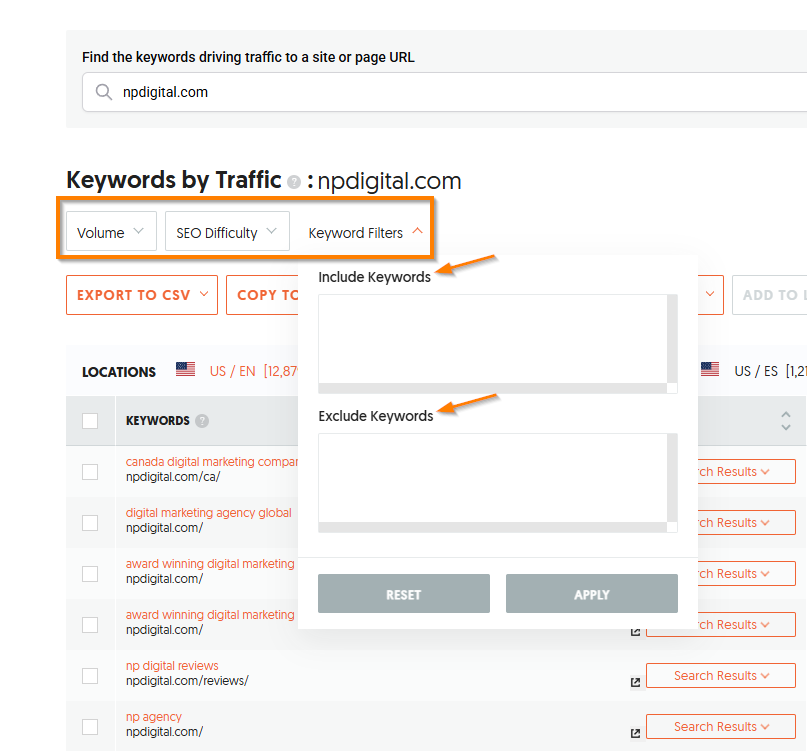Screen dimensions: 807x751
Task: Click the npdigital.com/reviews/ URL text
Action: (x=187, y=680)
